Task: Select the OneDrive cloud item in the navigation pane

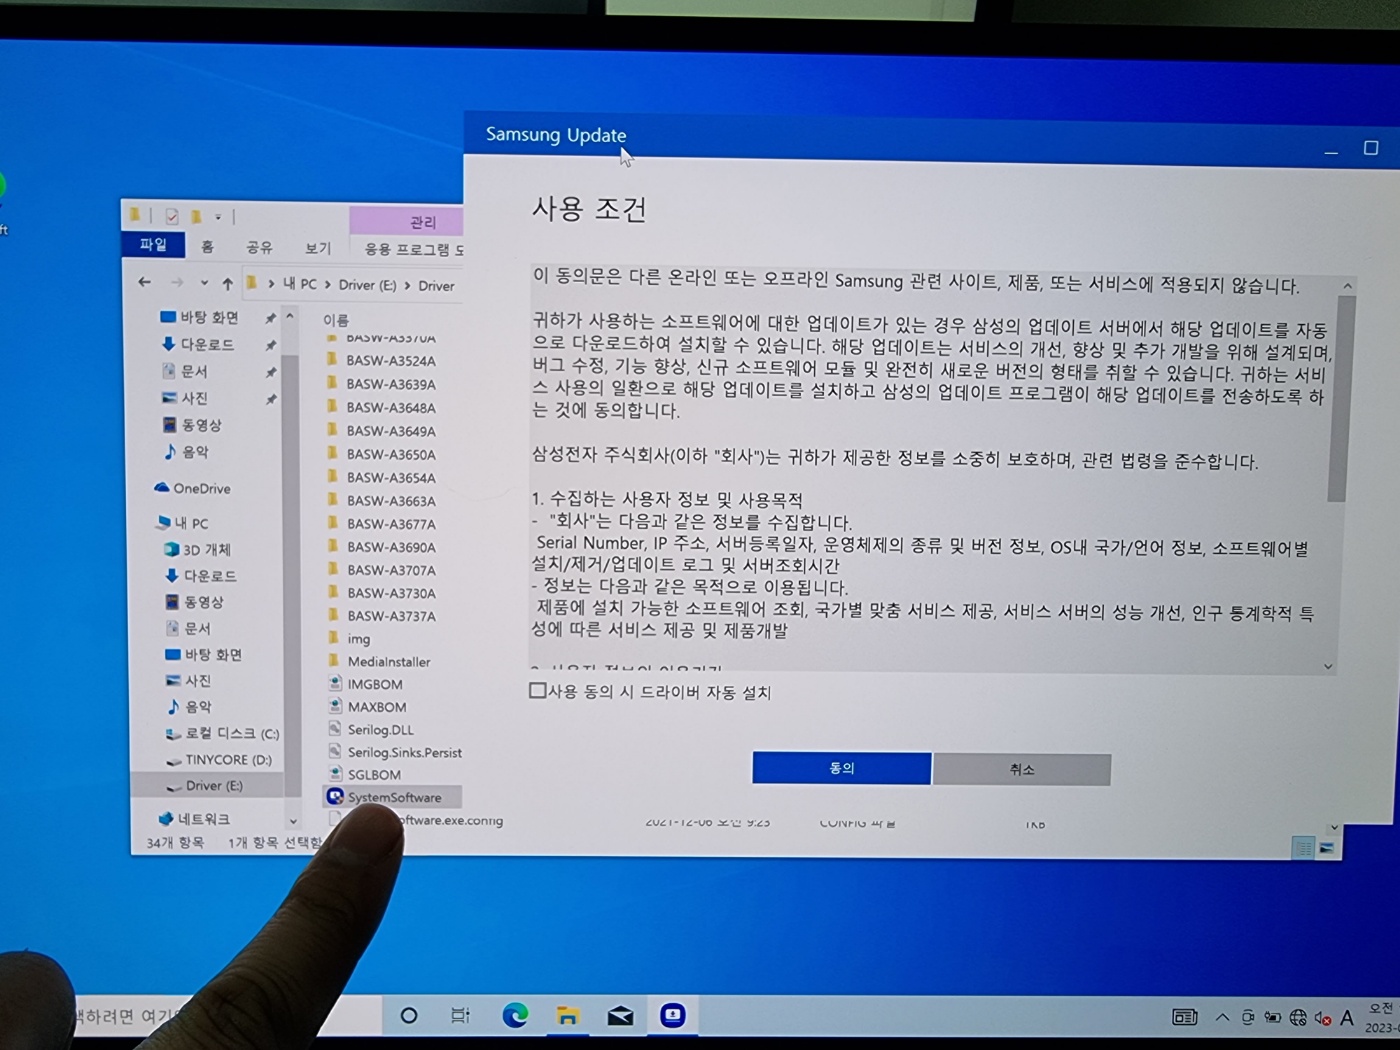Action: (192, 488)
